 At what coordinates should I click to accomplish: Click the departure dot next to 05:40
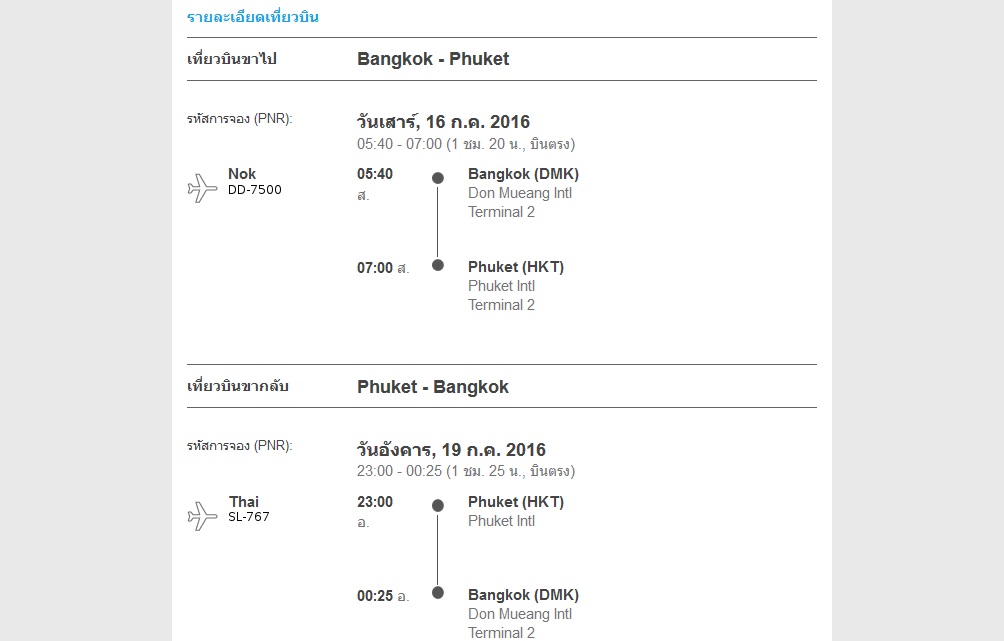click(x=437, y=178)
